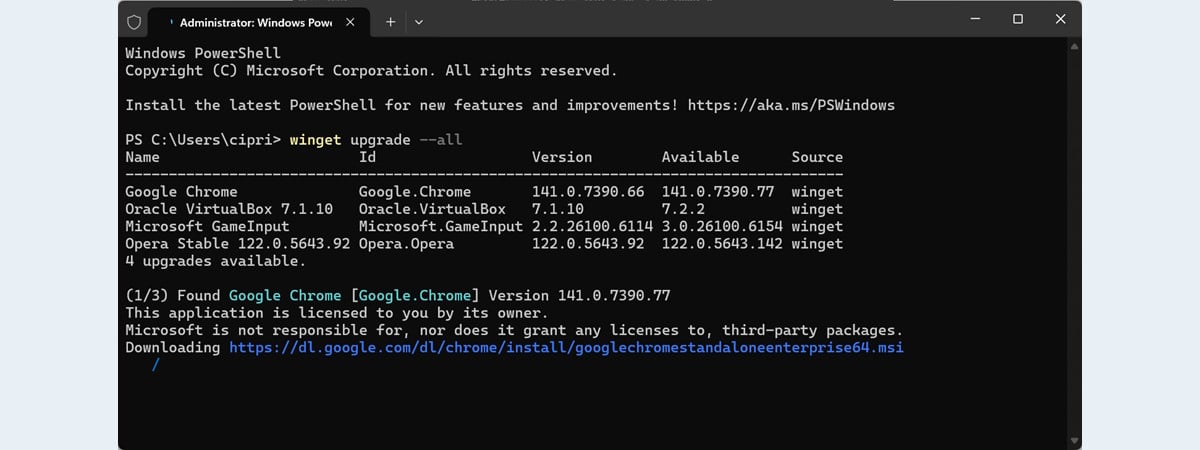This screenshot has height=450, width=1200.
Task: Click the Microsoft GameInput package name
Action: click(x=207, y=226)
